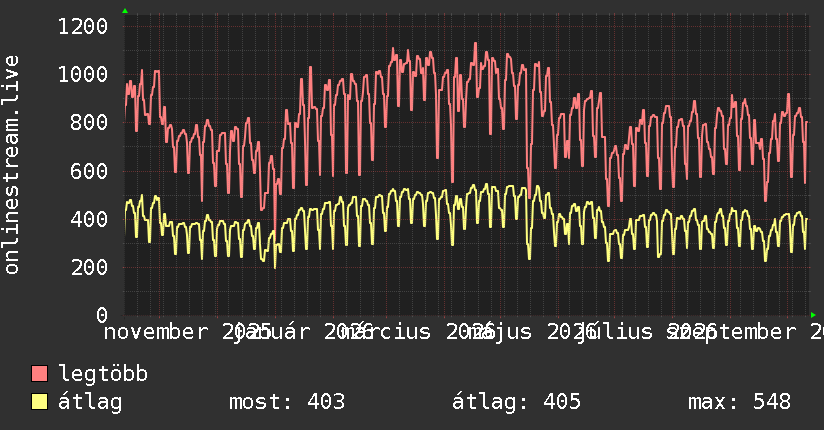Click the pink legtöbb legend swatch

(x=39, y=374)
